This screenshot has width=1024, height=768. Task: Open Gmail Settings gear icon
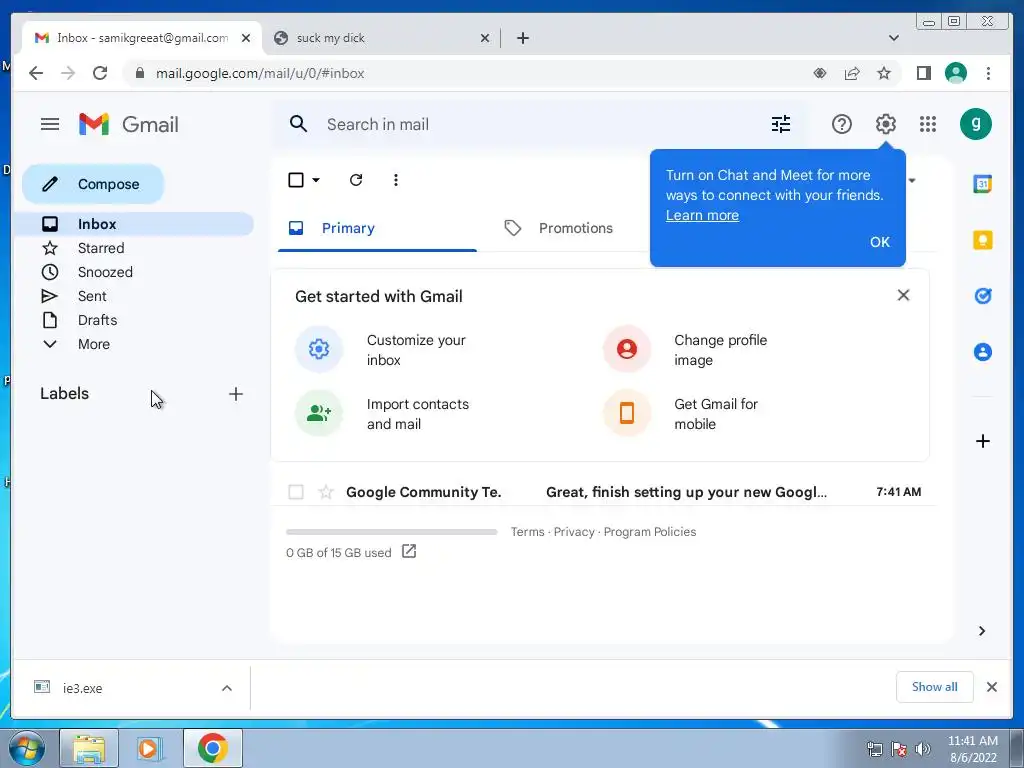pyautogui.click(x=886, y=124)
